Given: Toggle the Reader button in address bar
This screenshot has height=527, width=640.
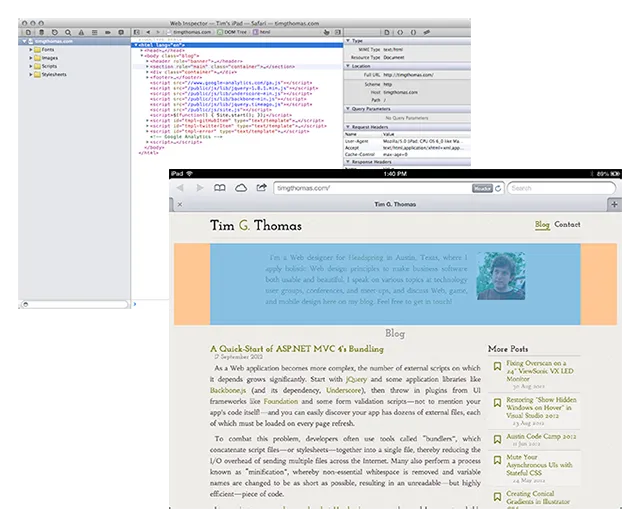Looking at the screenshot, I should (x=481, y=188).
